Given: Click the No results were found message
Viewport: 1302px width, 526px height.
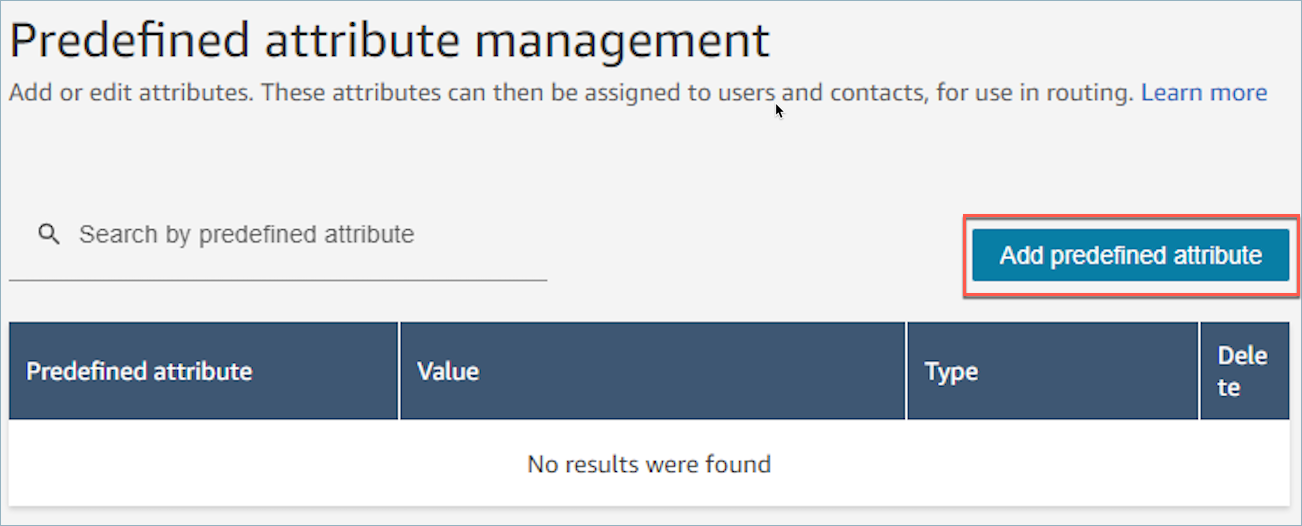Looking at the screenshot, I should [x=649, y=464].
